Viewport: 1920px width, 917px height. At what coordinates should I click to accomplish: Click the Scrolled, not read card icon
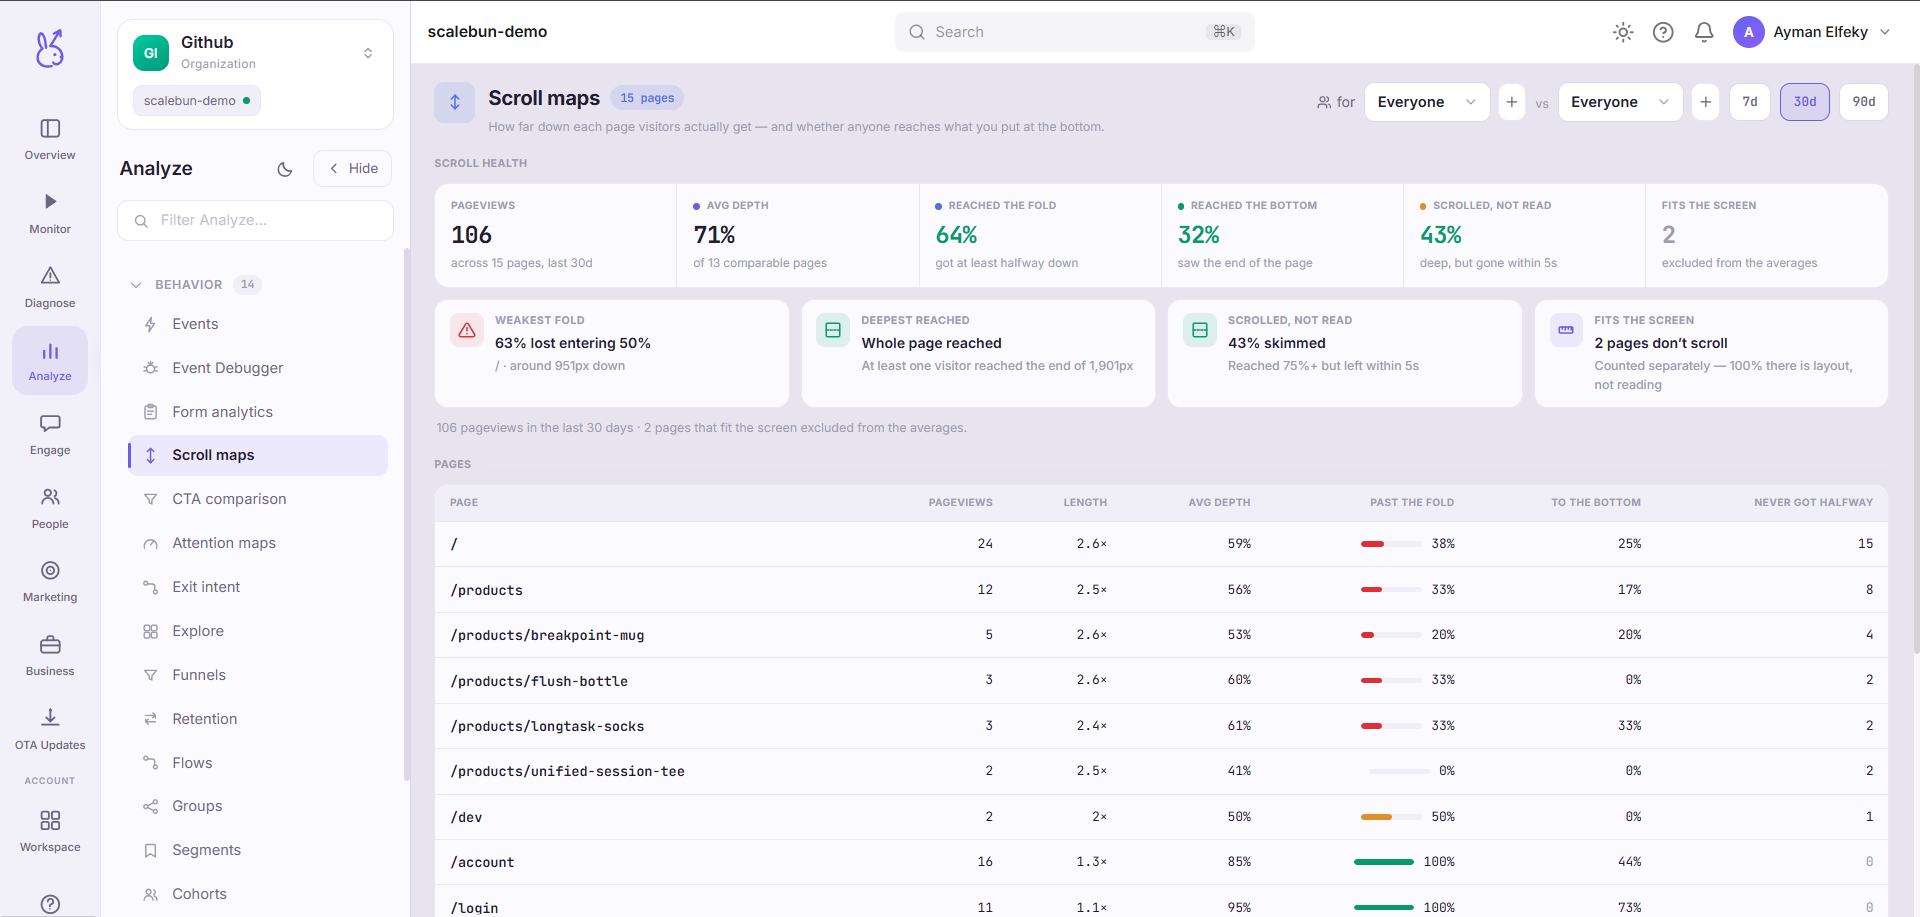[x=1200, y=330]
